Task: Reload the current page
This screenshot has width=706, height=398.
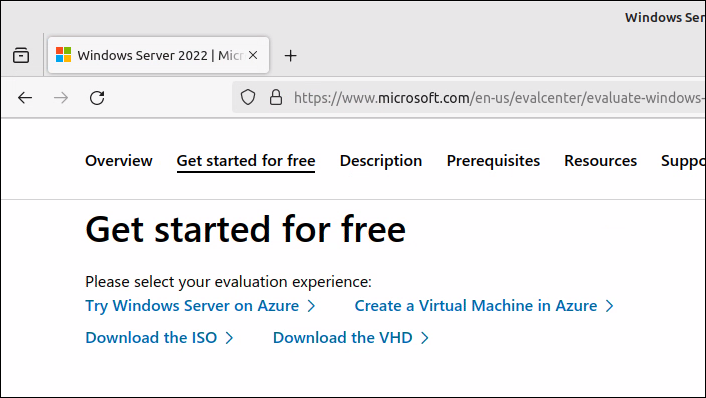Action: click(97, 98)
